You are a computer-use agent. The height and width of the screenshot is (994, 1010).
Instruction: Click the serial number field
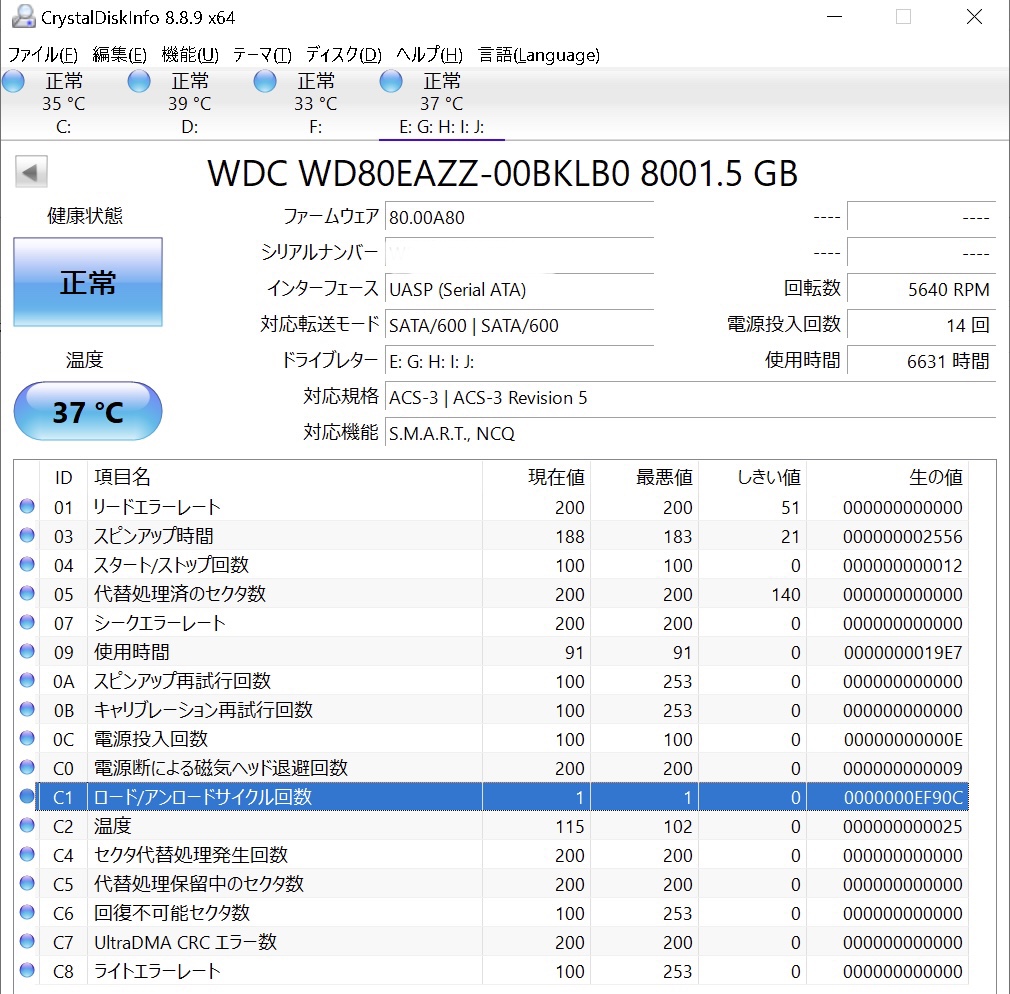click(519, 253)
